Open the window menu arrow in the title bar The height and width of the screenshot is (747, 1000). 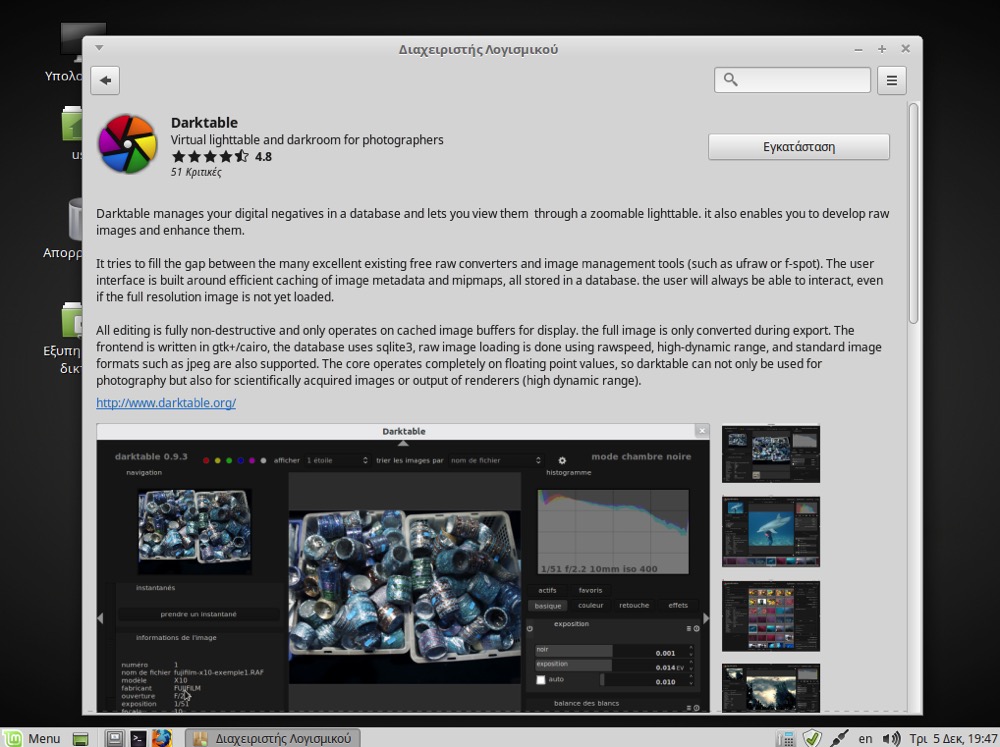pos(99,48)
